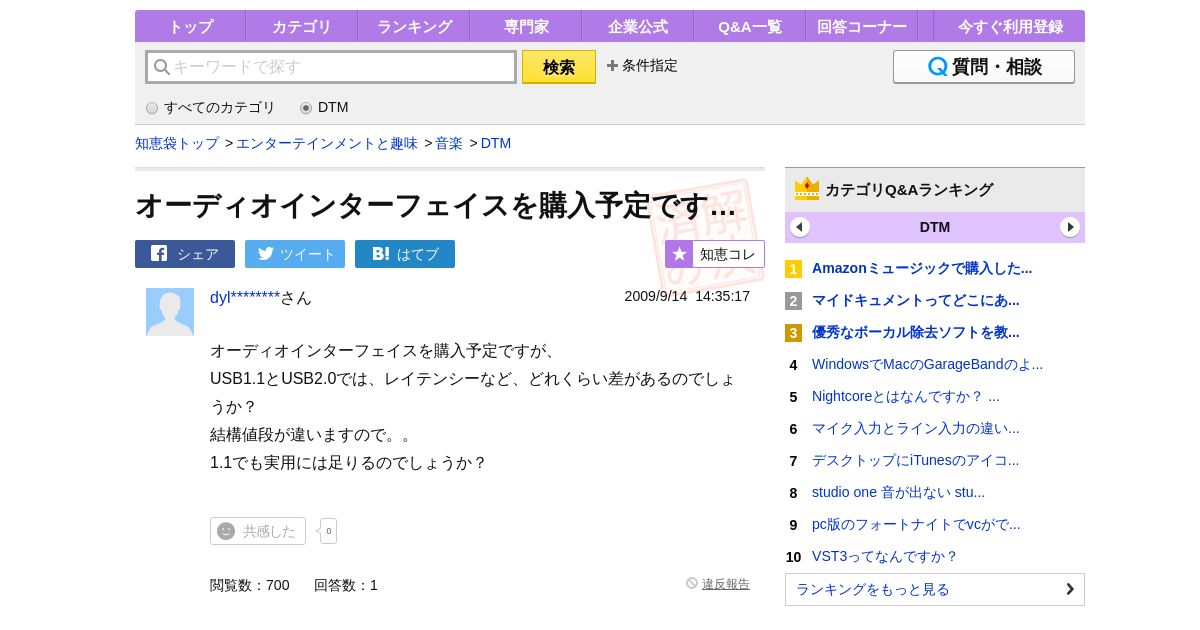Viewport: 1200px width, 630px height.
Task: Show next category with right arrow
Action: point(1070,227)
